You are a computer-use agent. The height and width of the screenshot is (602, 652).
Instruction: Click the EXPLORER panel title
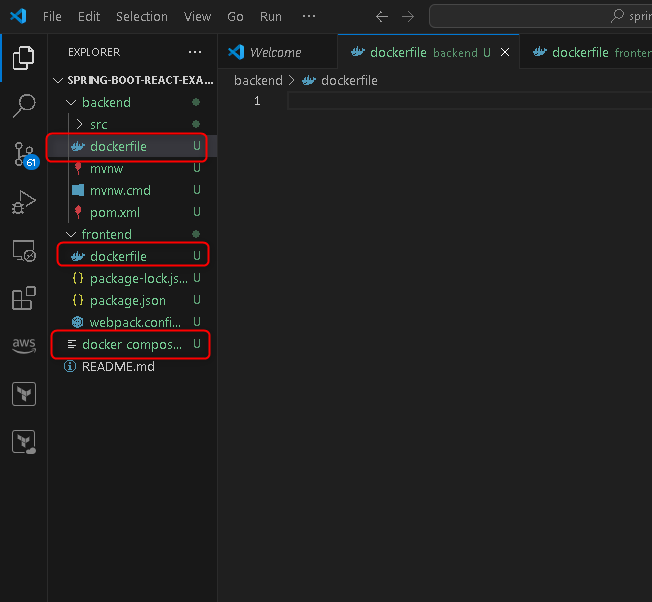(x=94, y=52)
